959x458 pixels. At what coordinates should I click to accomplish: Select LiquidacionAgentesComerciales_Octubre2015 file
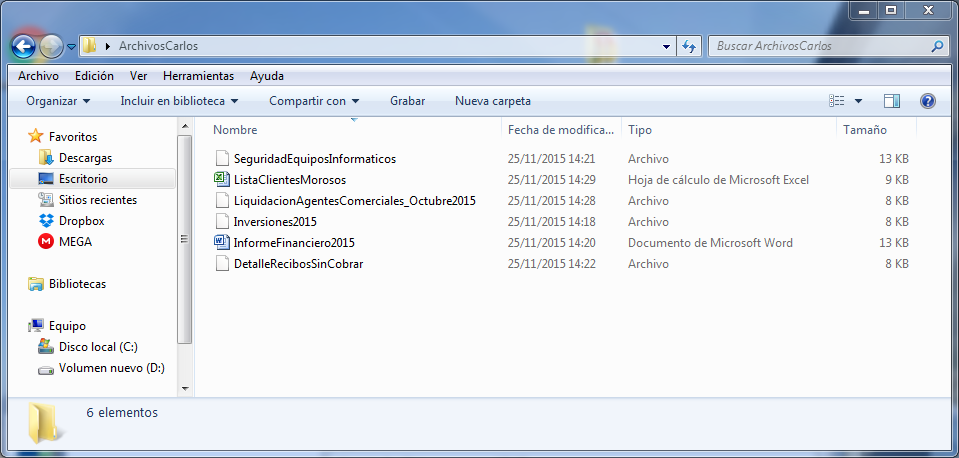pos(355,201)
